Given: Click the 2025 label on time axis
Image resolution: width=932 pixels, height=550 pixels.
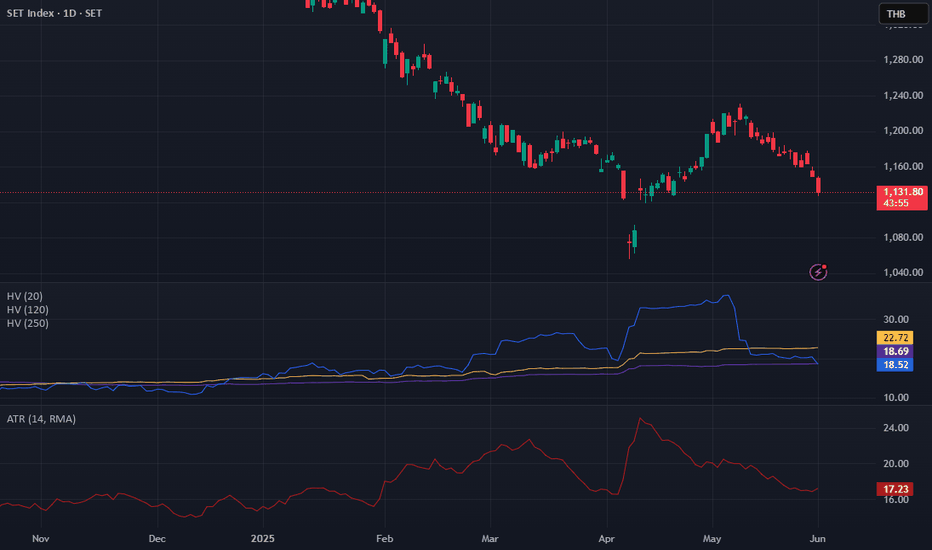Looking at the screenshot, I should (263, 539).
